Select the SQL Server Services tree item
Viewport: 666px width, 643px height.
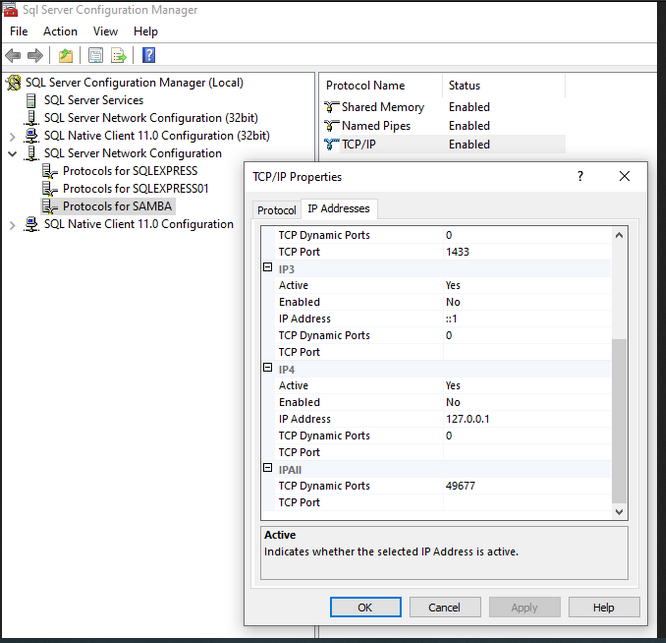point(94,100)
